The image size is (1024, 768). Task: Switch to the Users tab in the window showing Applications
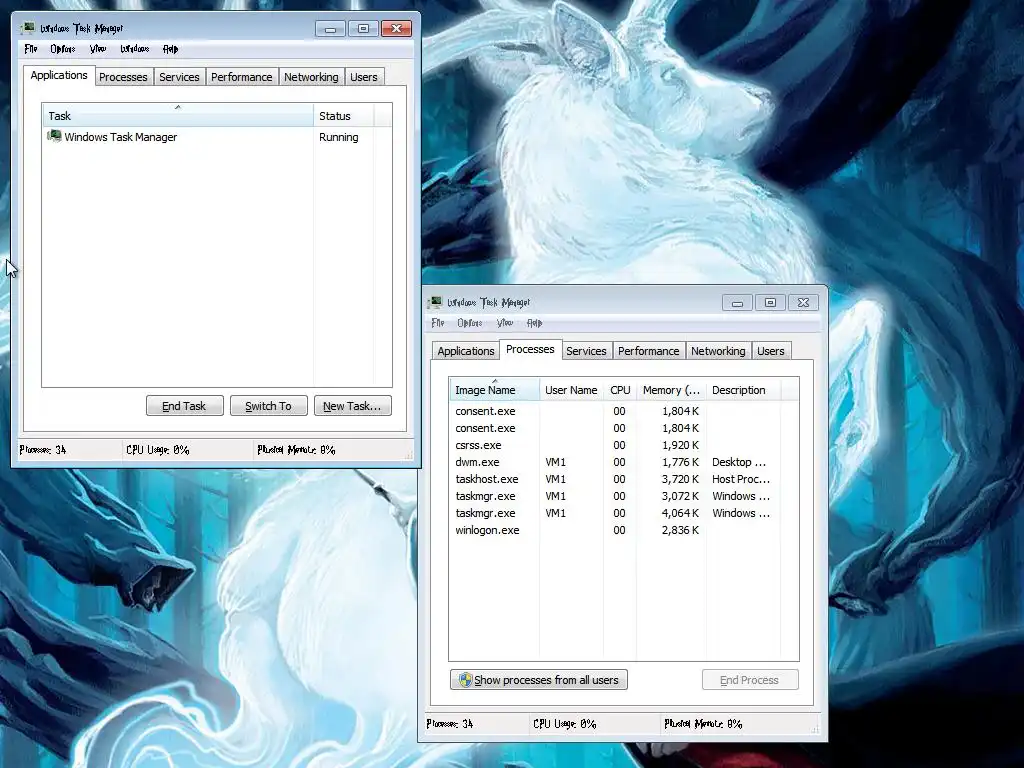point(364,77)
